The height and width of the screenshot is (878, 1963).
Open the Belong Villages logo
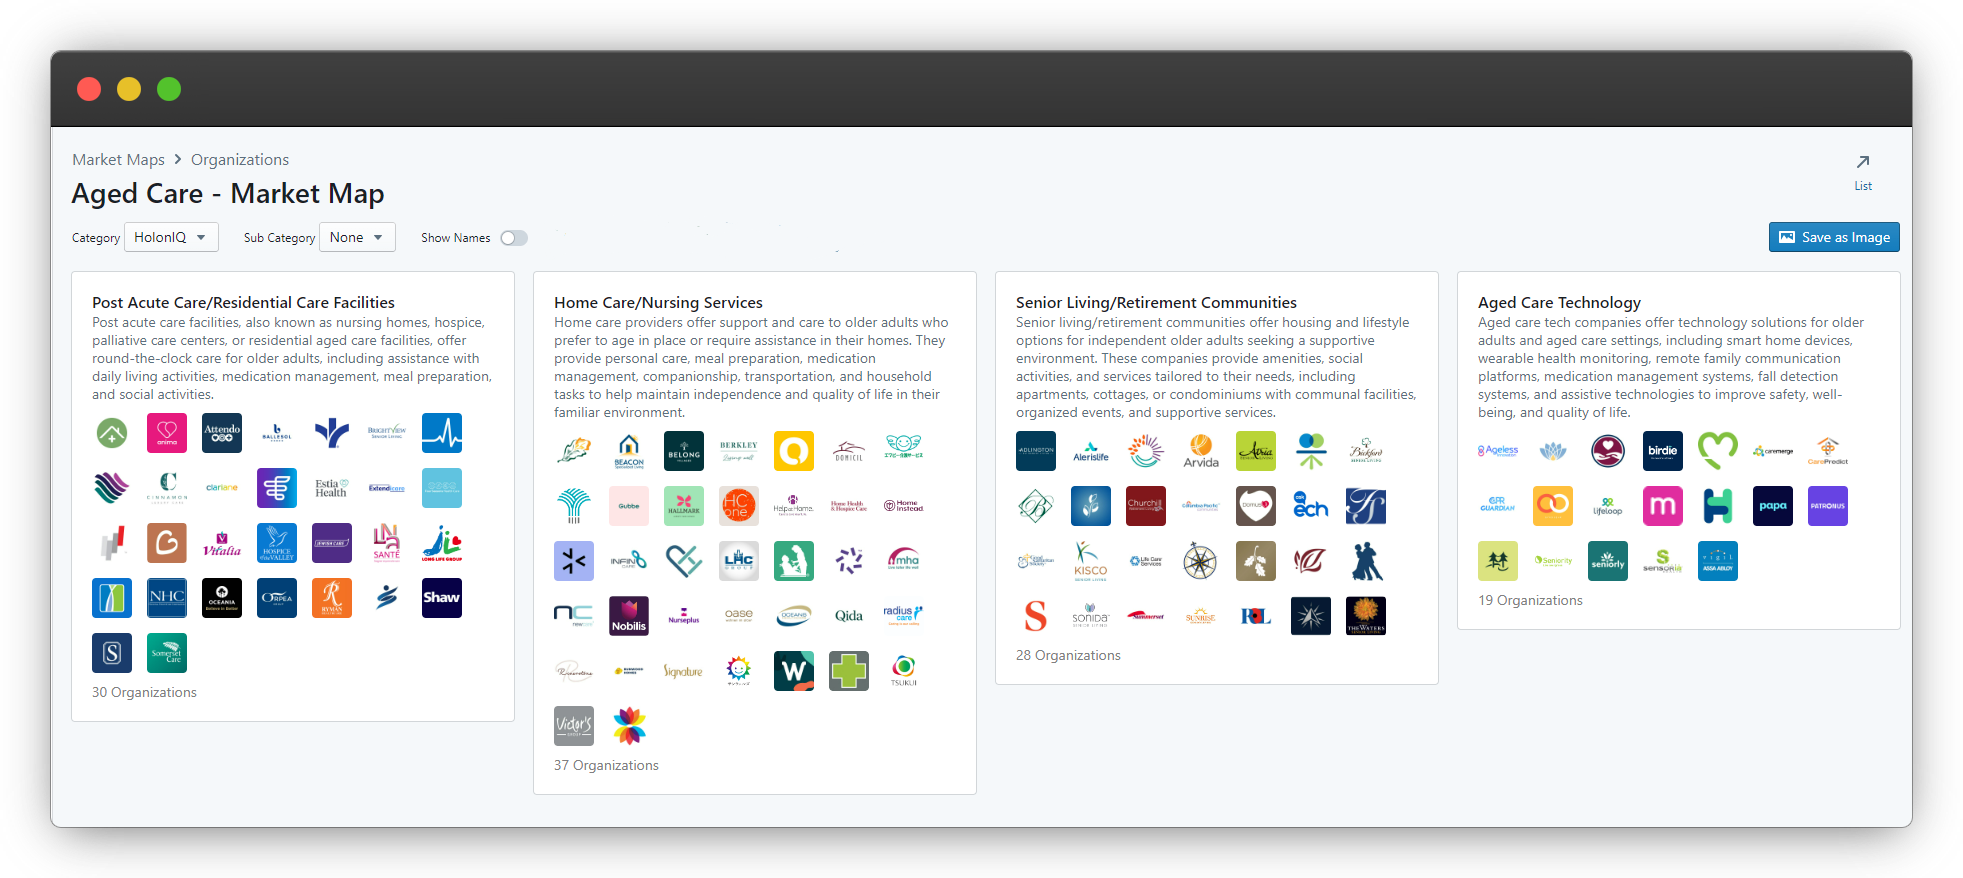[684, 451]
